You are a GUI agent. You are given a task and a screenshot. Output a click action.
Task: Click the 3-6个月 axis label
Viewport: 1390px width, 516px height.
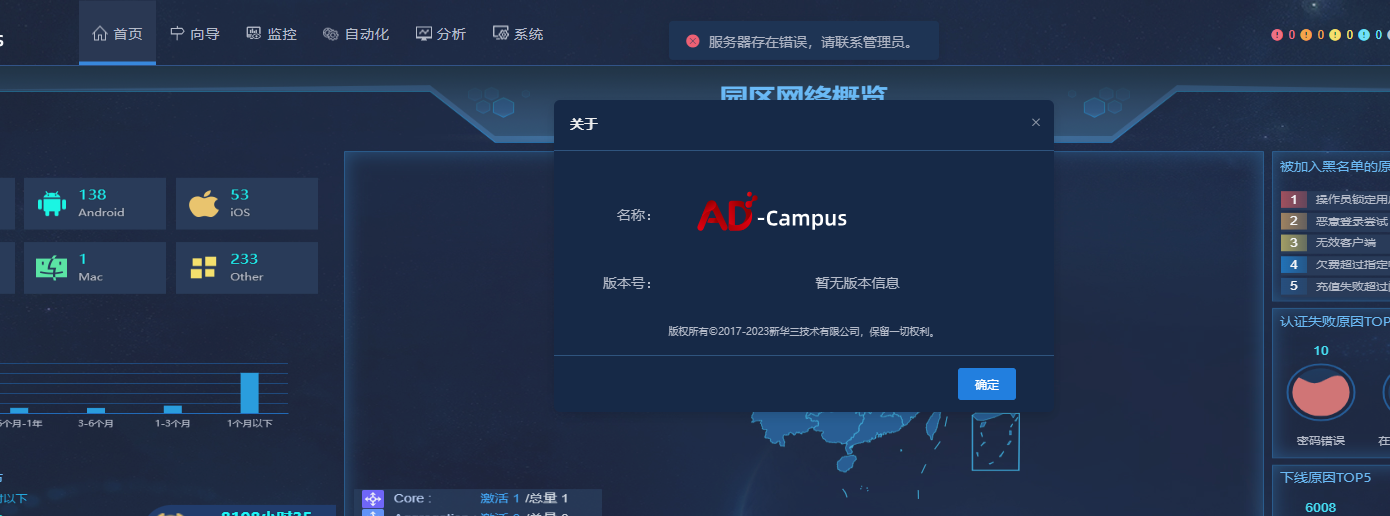(96, 424)
